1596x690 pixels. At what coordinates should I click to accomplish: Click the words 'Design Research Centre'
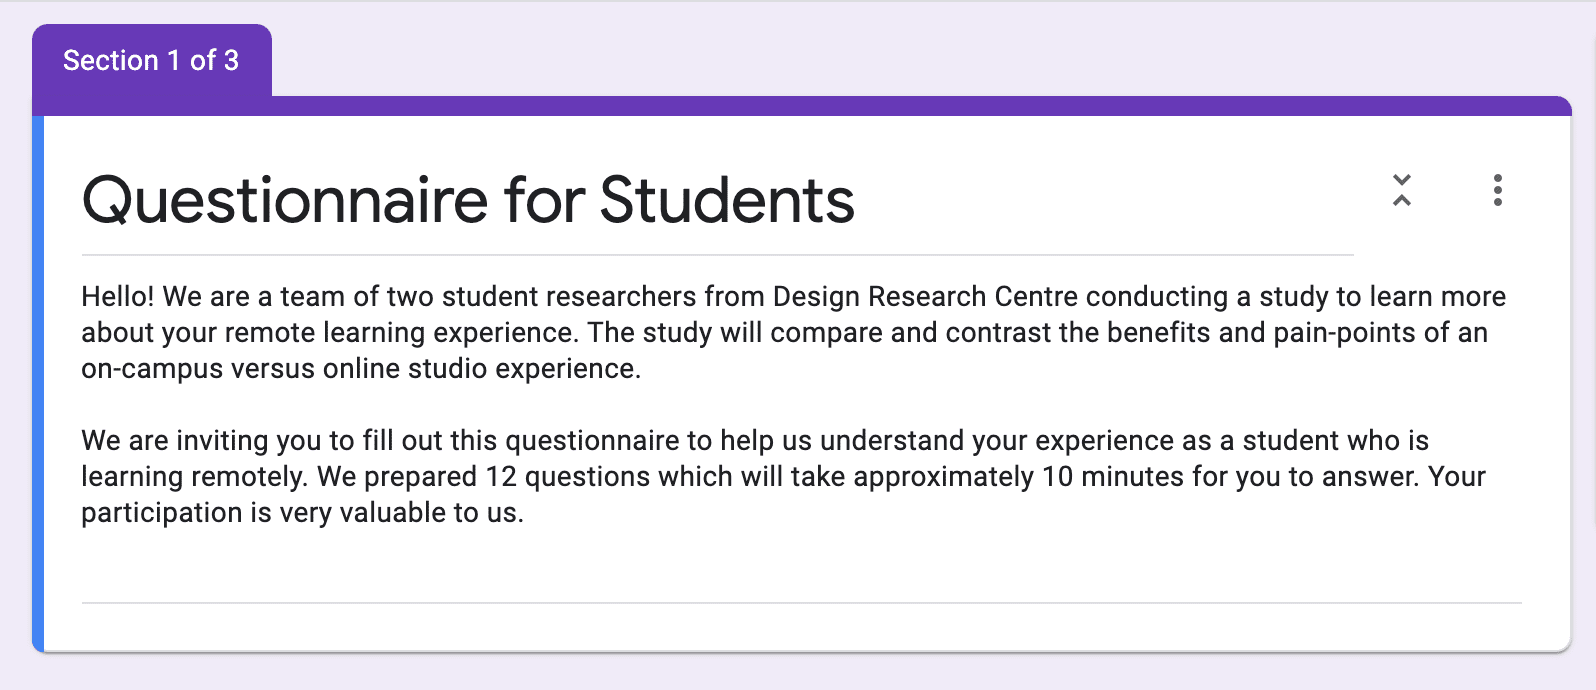click(925, 297)
